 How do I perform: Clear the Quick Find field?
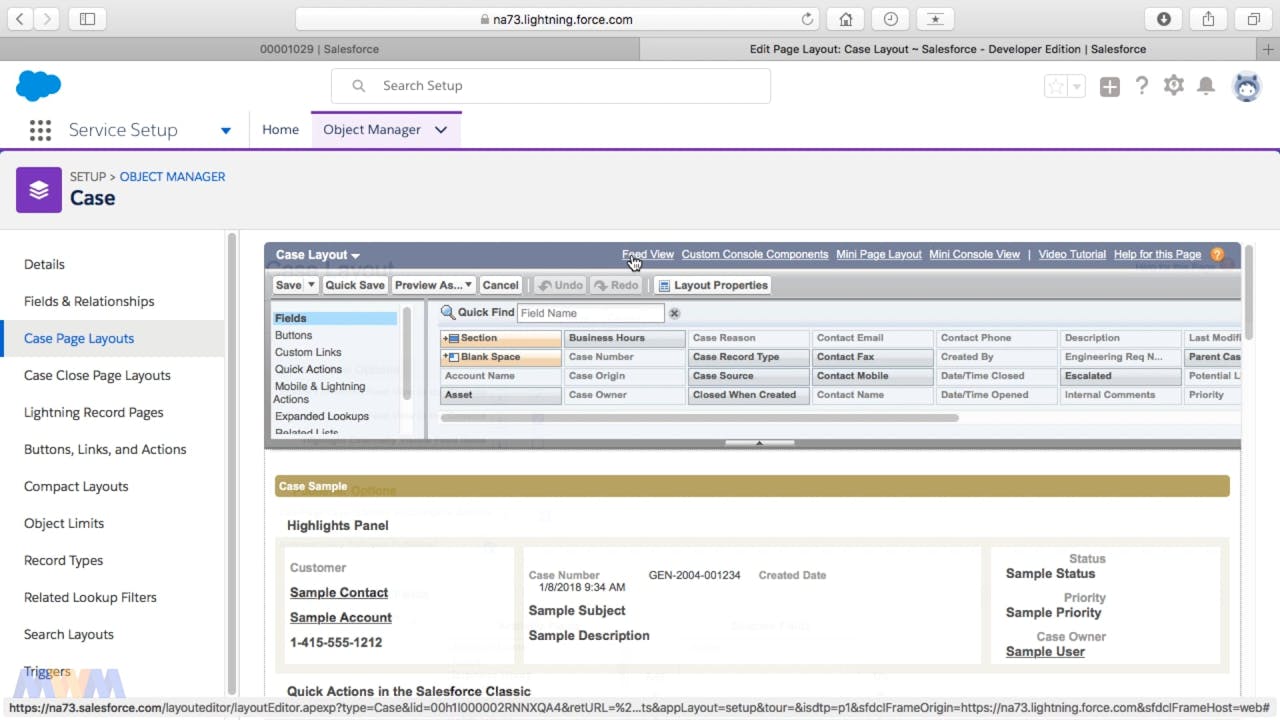pyautogui.click(x=674, y=313)
